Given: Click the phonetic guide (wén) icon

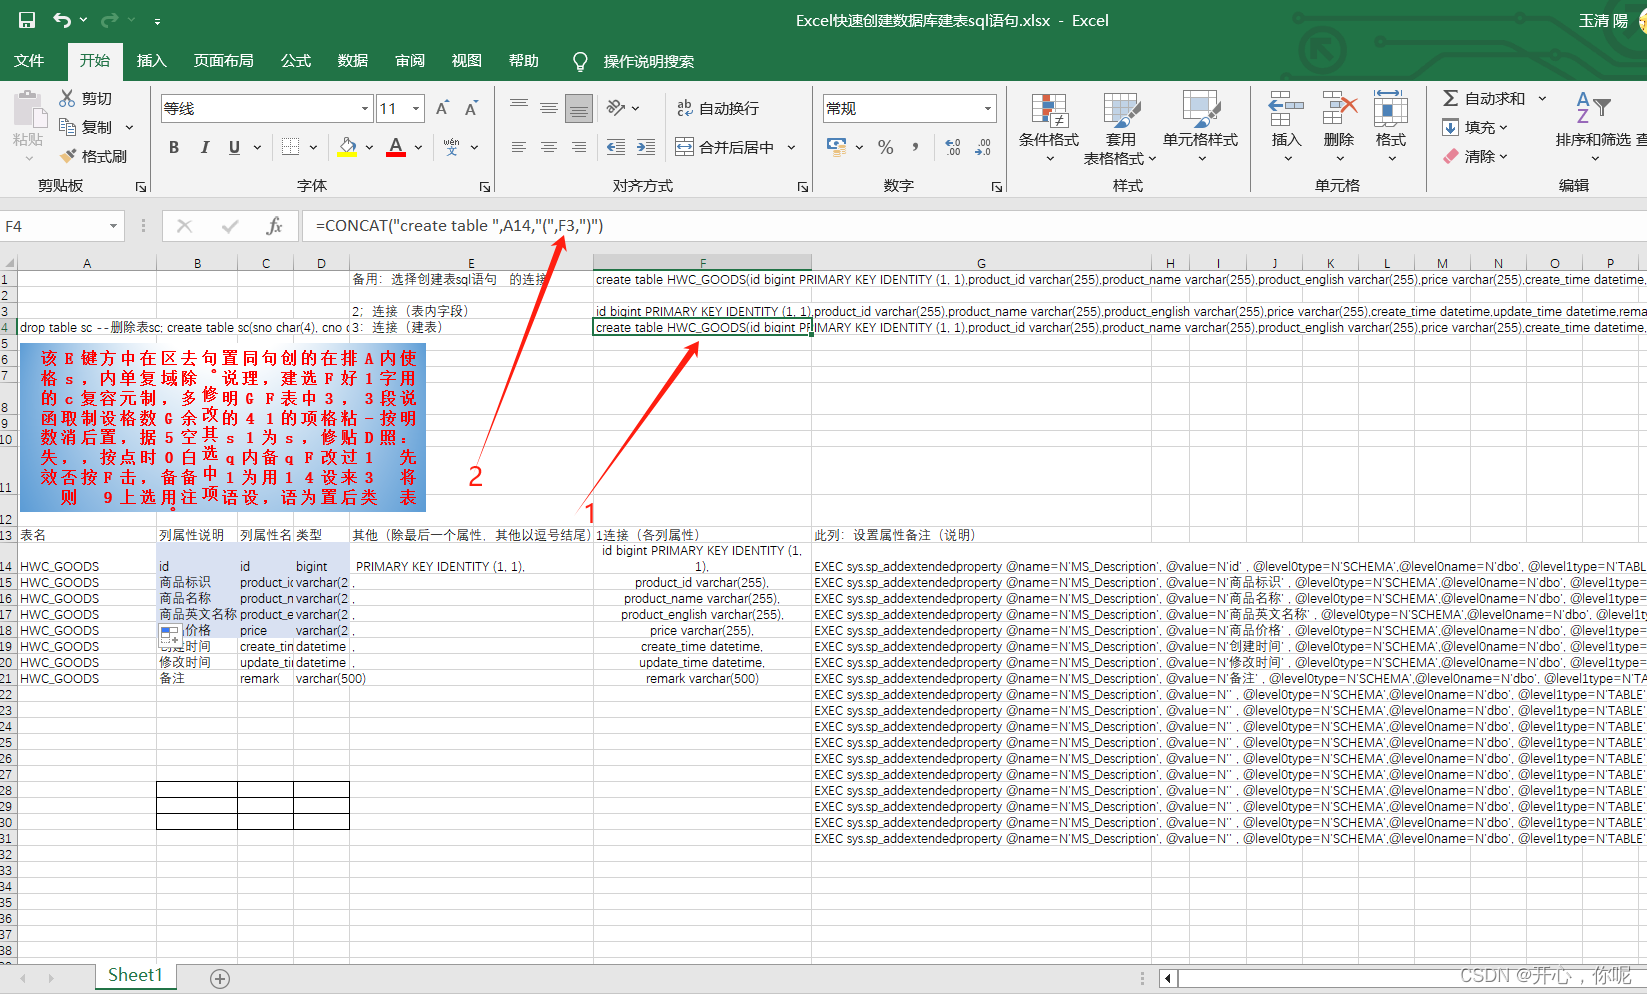Looking at the screenshot, I should click(x=452, y=147).
